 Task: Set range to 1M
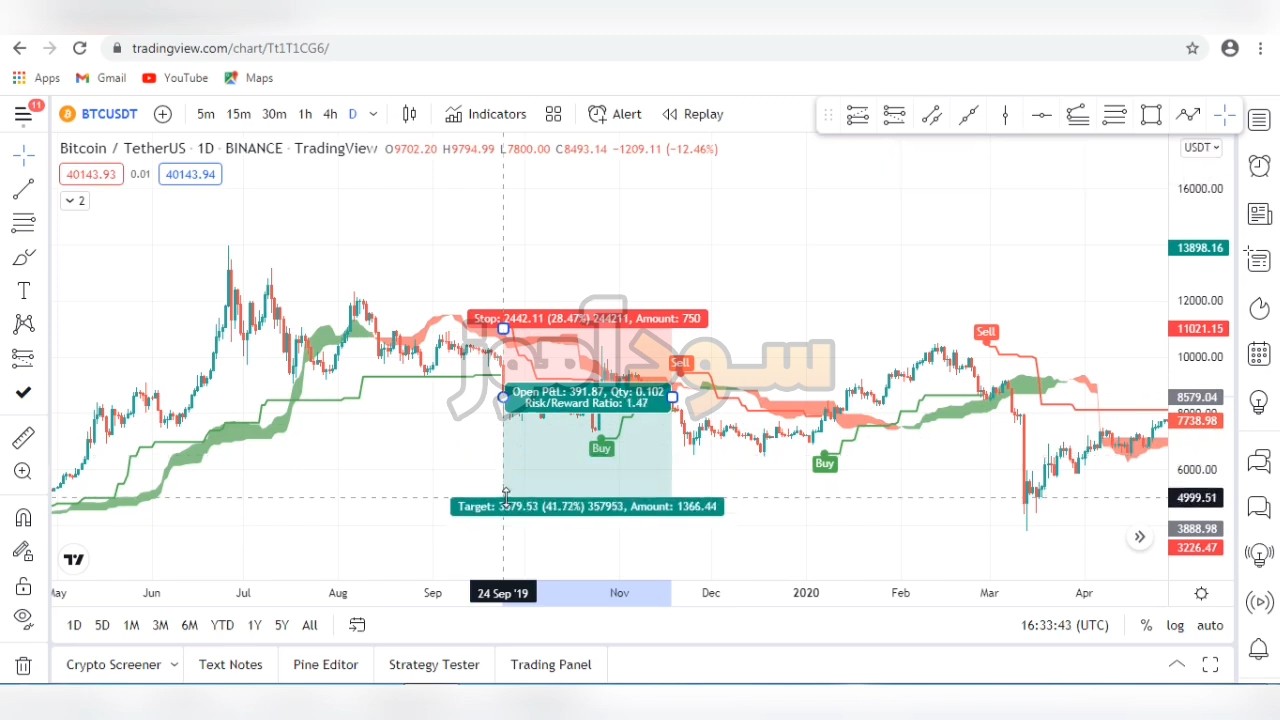click(131, 625)
